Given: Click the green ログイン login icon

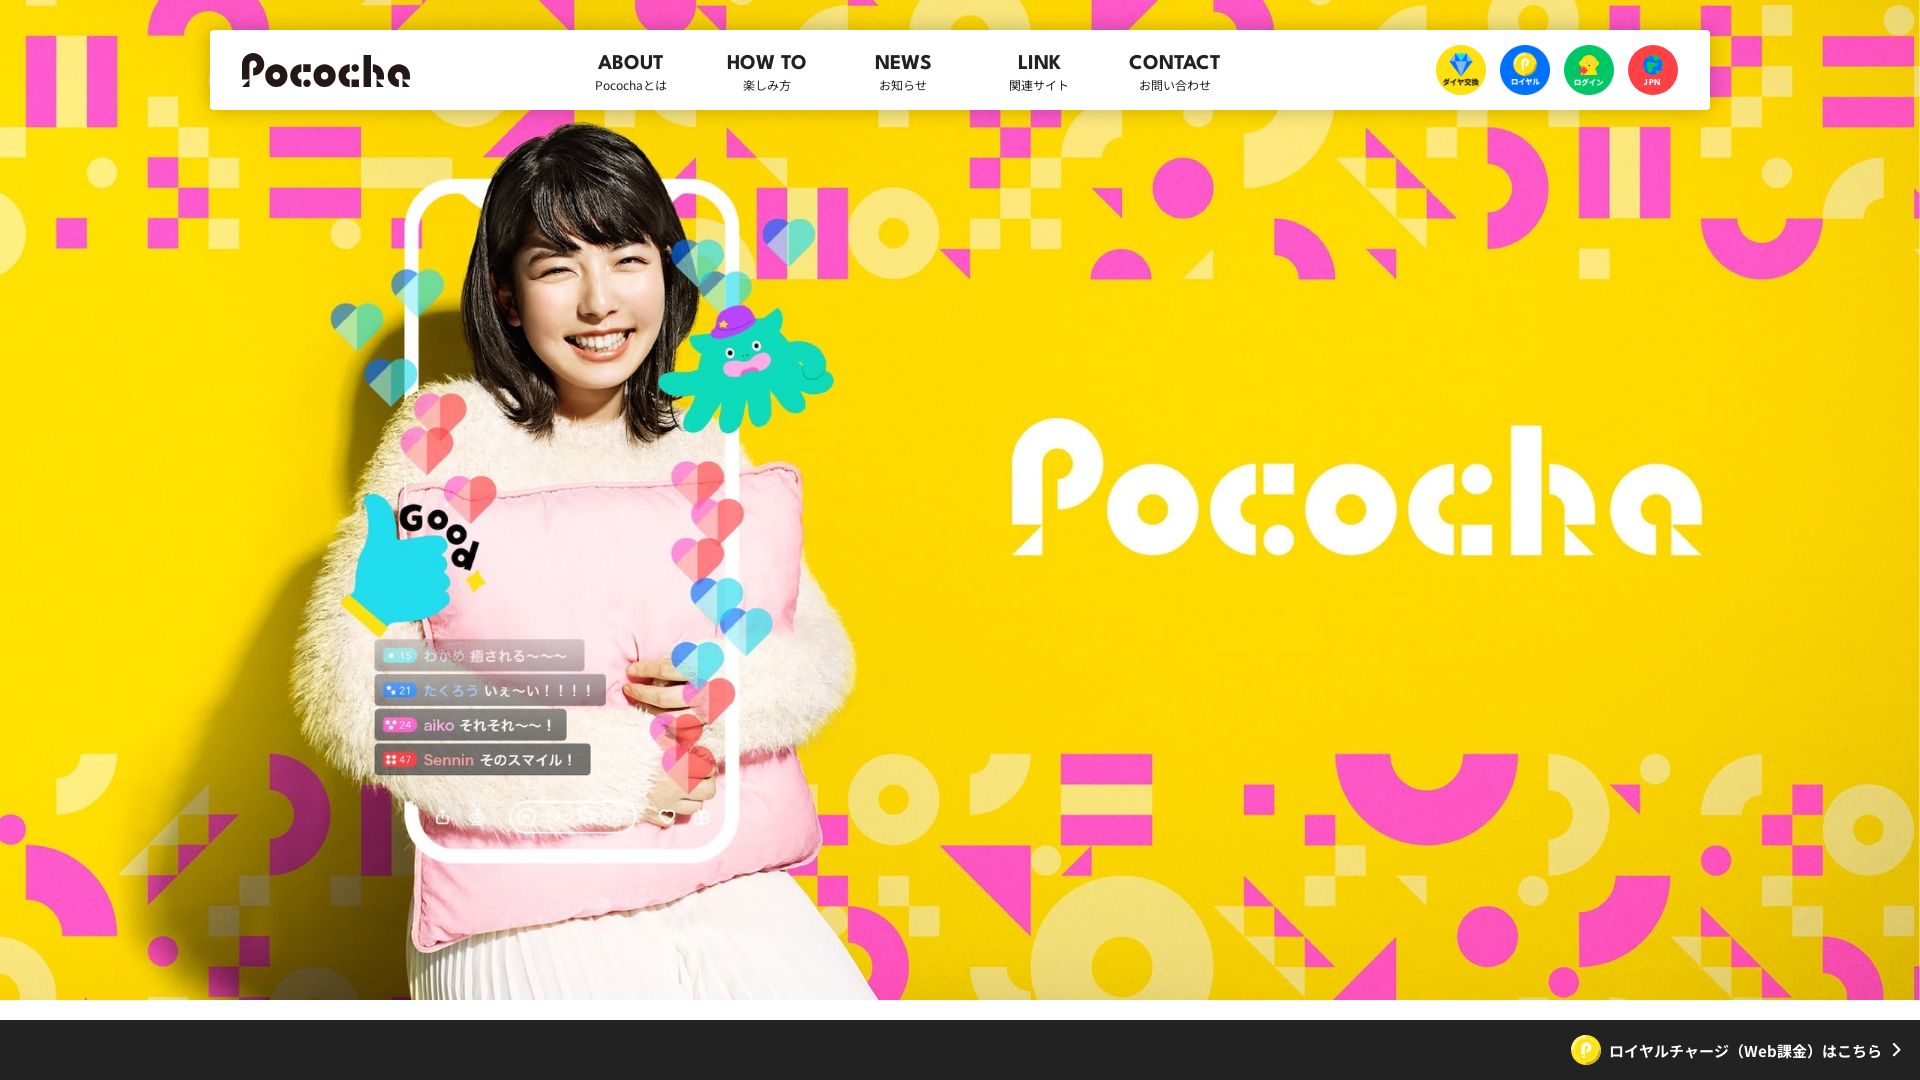Looking at the screenshot, I should pyautogui.click(x=1588, y=70).
